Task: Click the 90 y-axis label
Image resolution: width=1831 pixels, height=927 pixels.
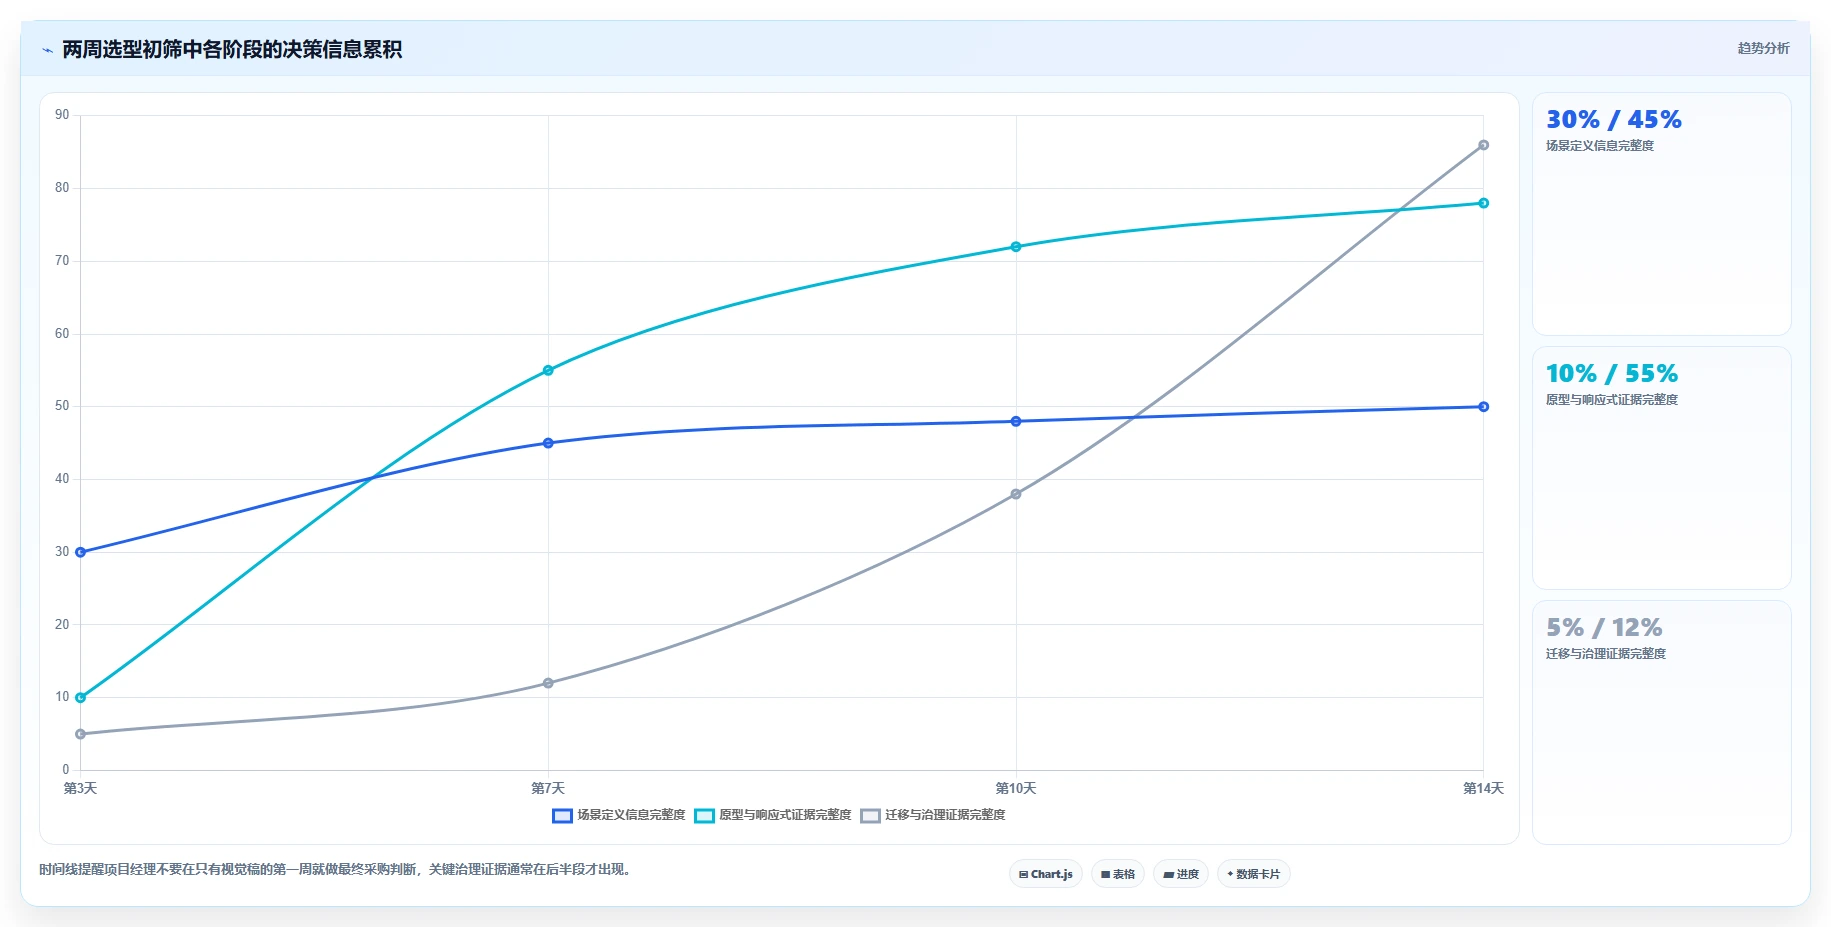Action: click(x=63, y=115)
